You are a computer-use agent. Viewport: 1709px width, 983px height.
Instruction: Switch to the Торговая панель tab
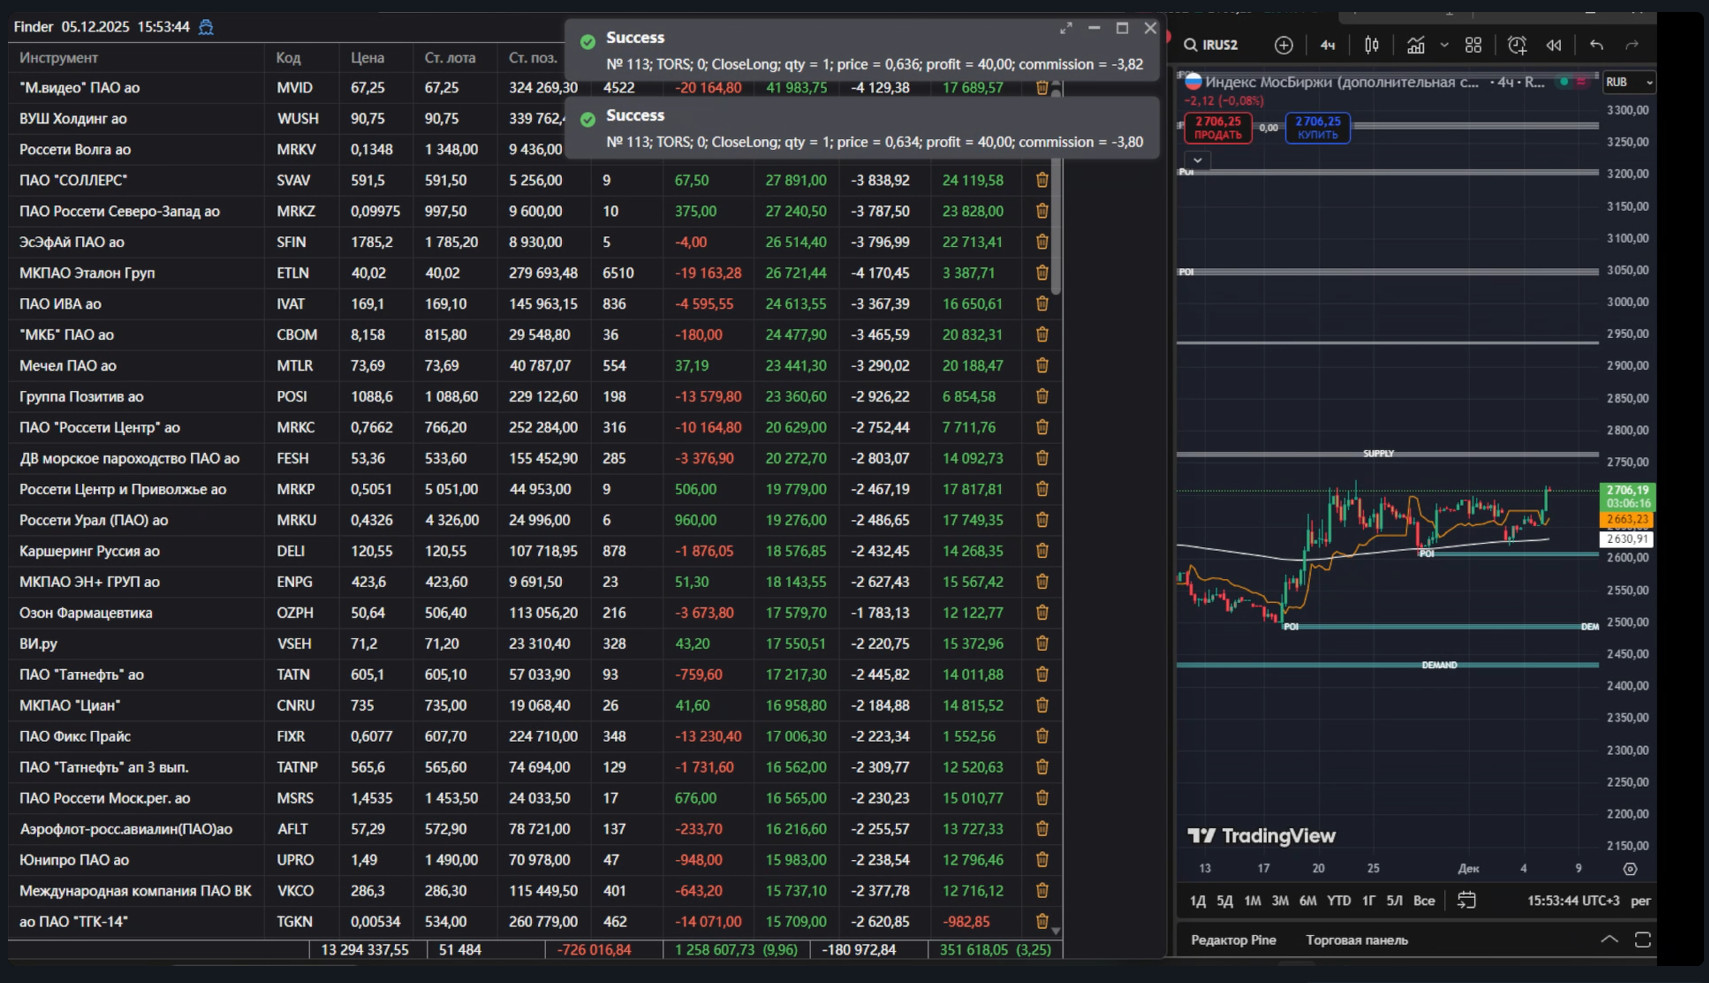point(1356,940)
